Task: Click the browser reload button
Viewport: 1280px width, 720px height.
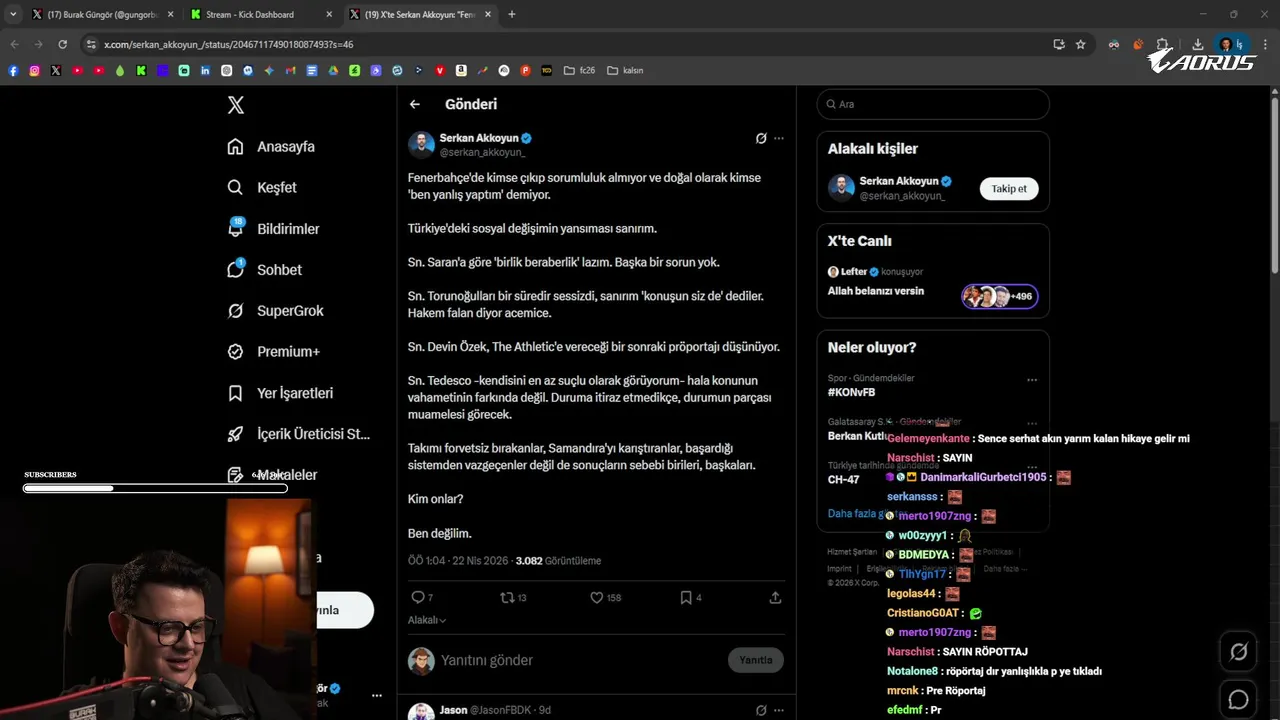Action: tap(62, 44)
